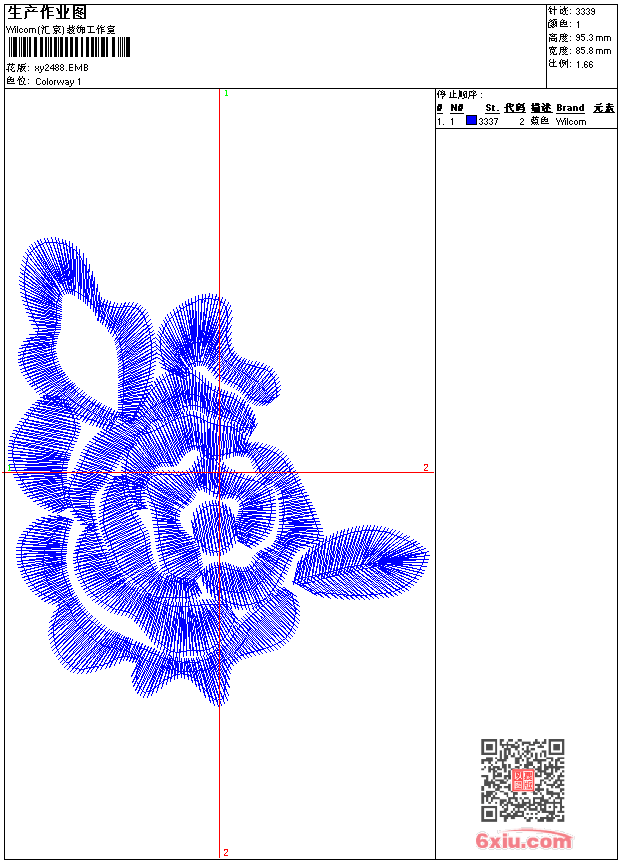
Task: Click the QR code in the right panel
Action: (523, 780)
